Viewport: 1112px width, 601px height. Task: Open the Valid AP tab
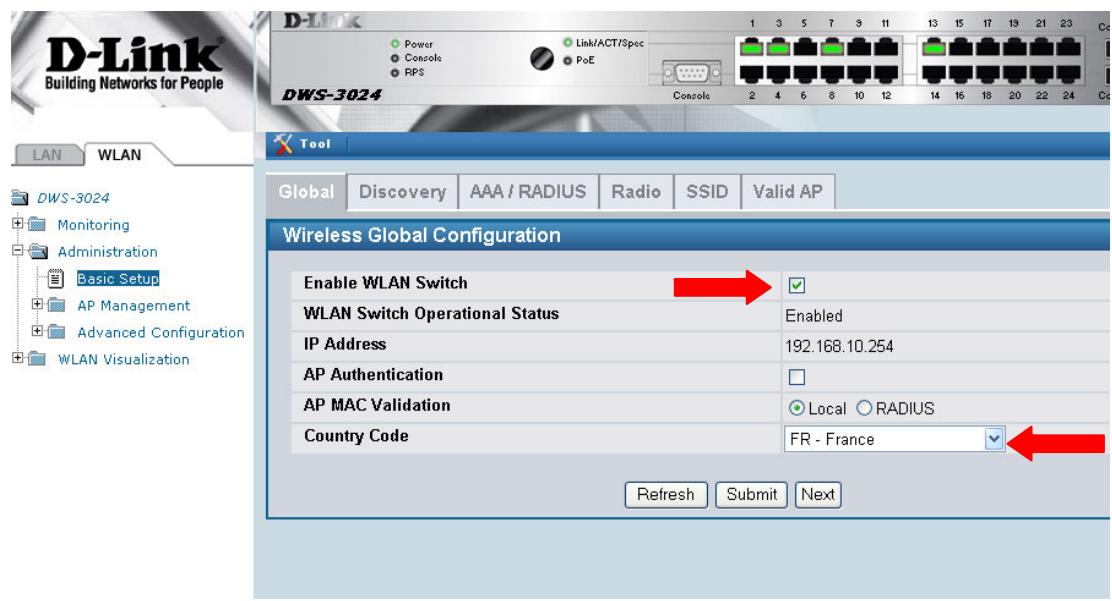(788, 192)
